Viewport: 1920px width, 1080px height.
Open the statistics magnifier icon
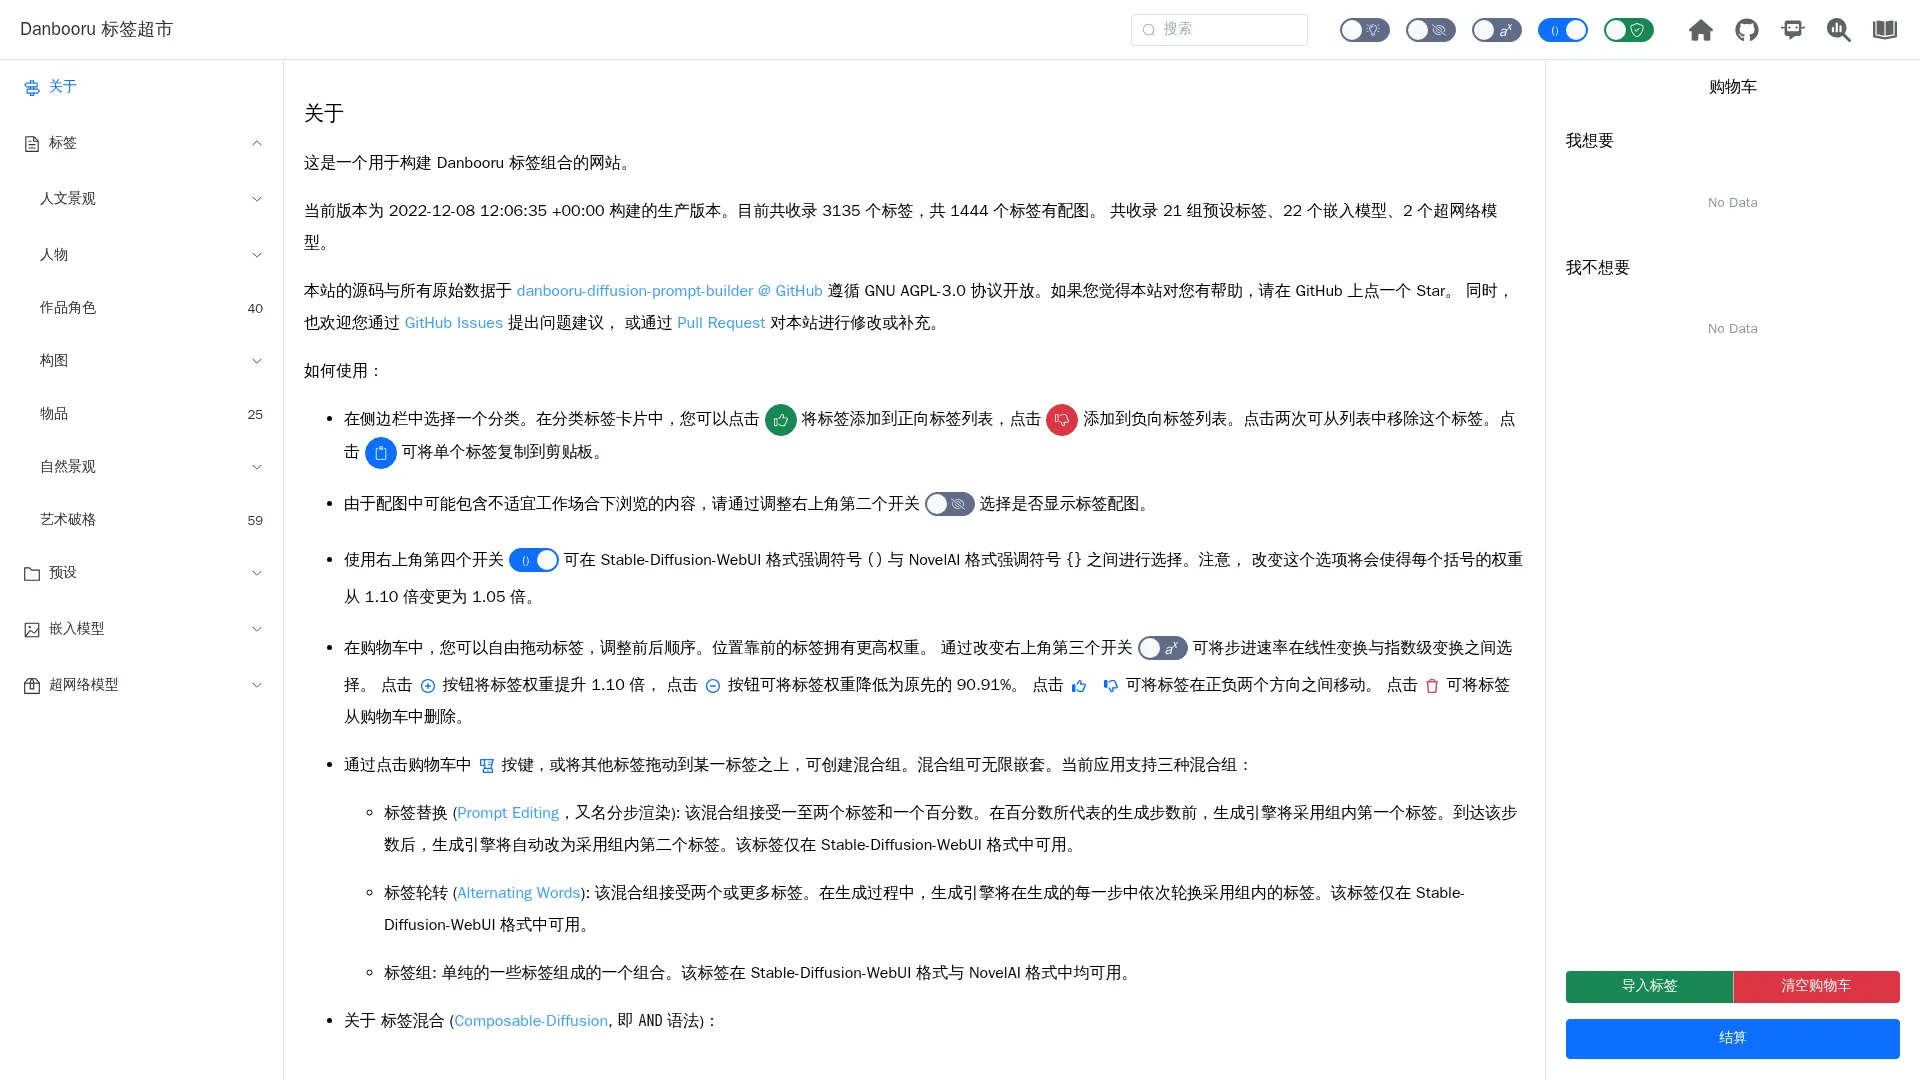[1839, 30]
